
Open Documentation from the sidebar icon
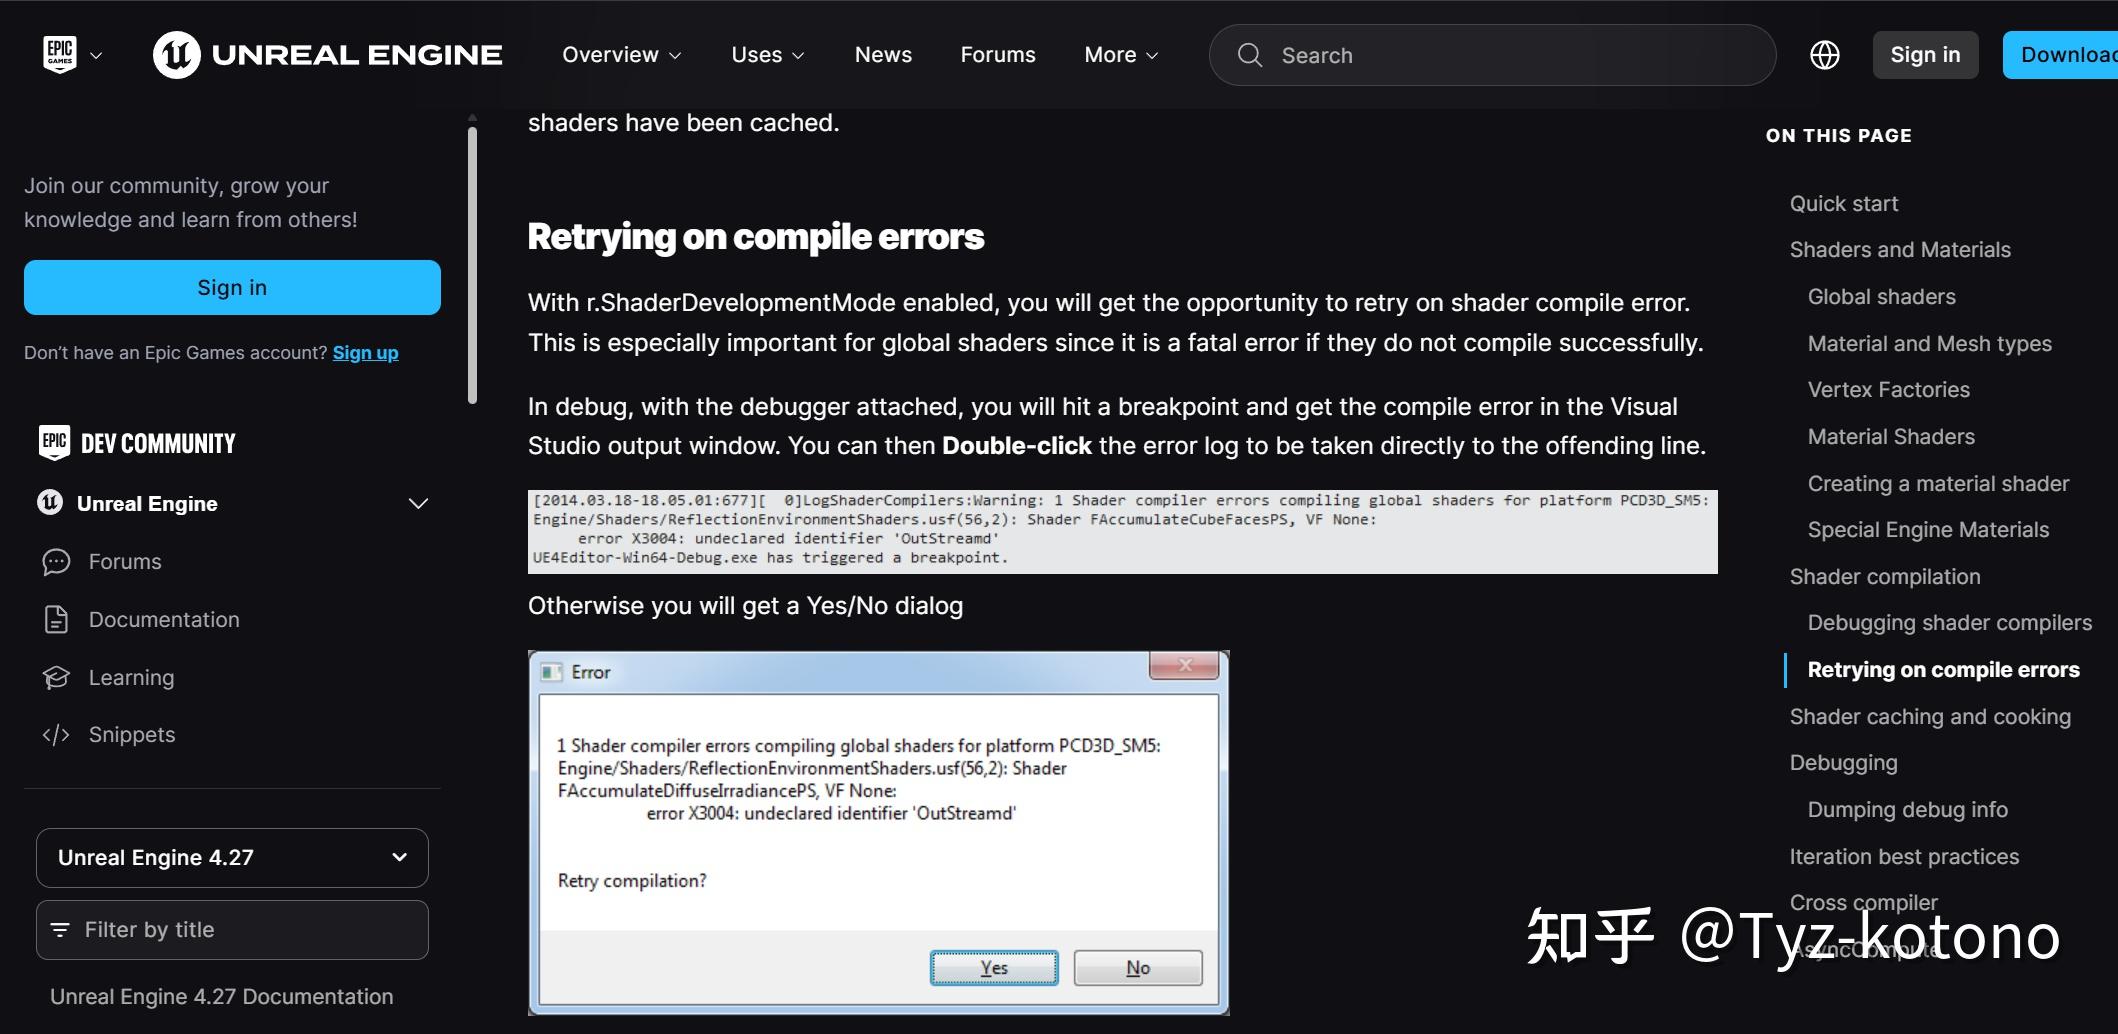[56, 619]
